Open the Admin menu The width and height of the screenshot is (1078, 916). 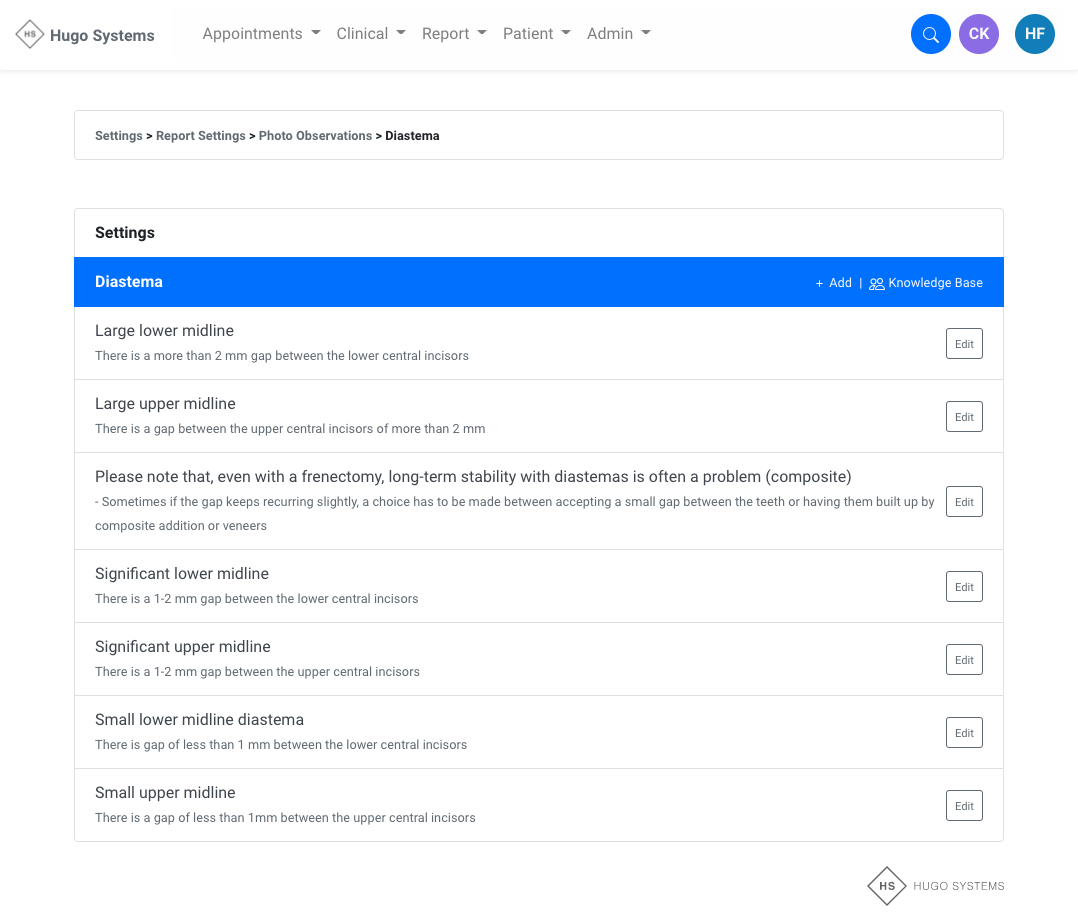coord(619,34)
